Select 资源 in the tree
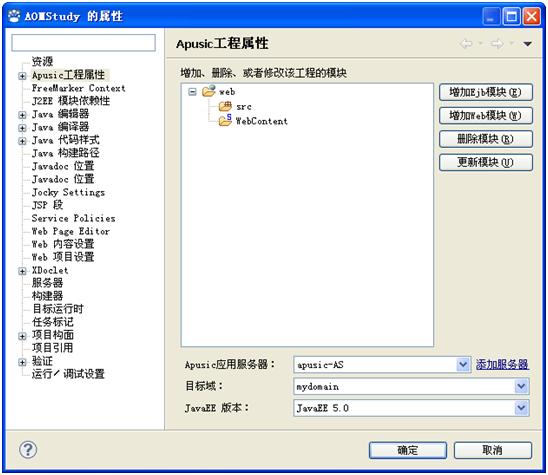The height and width of the screenshot is (475, 548). pyautogui.click(x=42, y=62)
